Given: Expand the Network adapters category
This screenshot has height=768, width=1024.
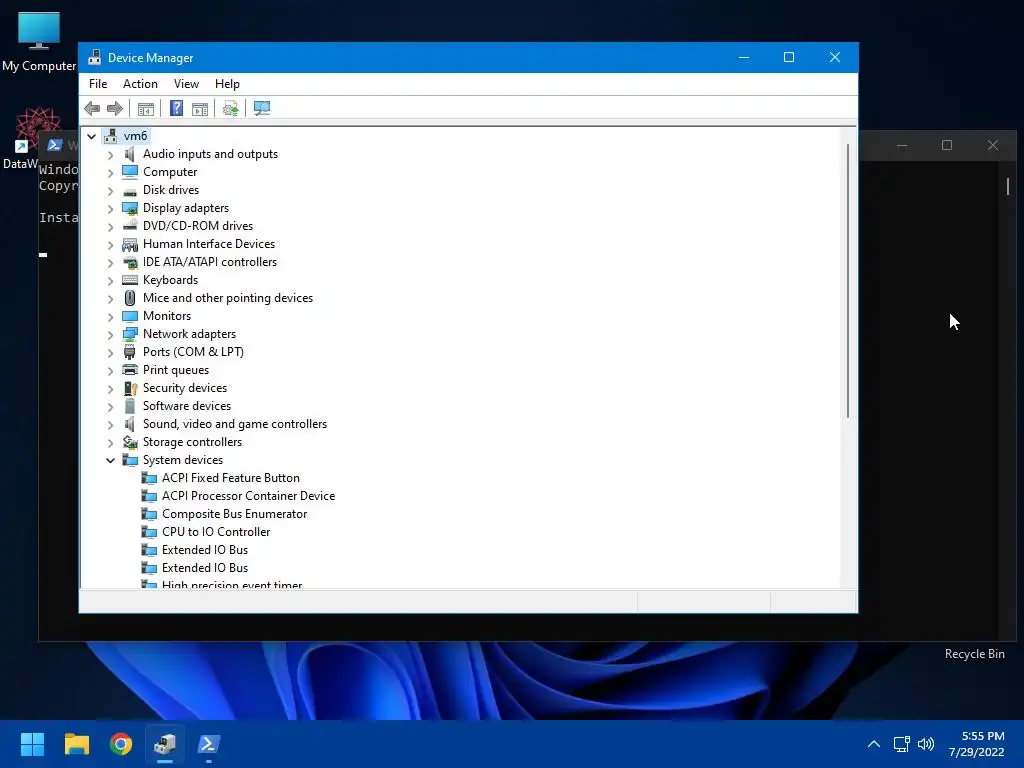Looking at the screenshot, I should (110, 334).
